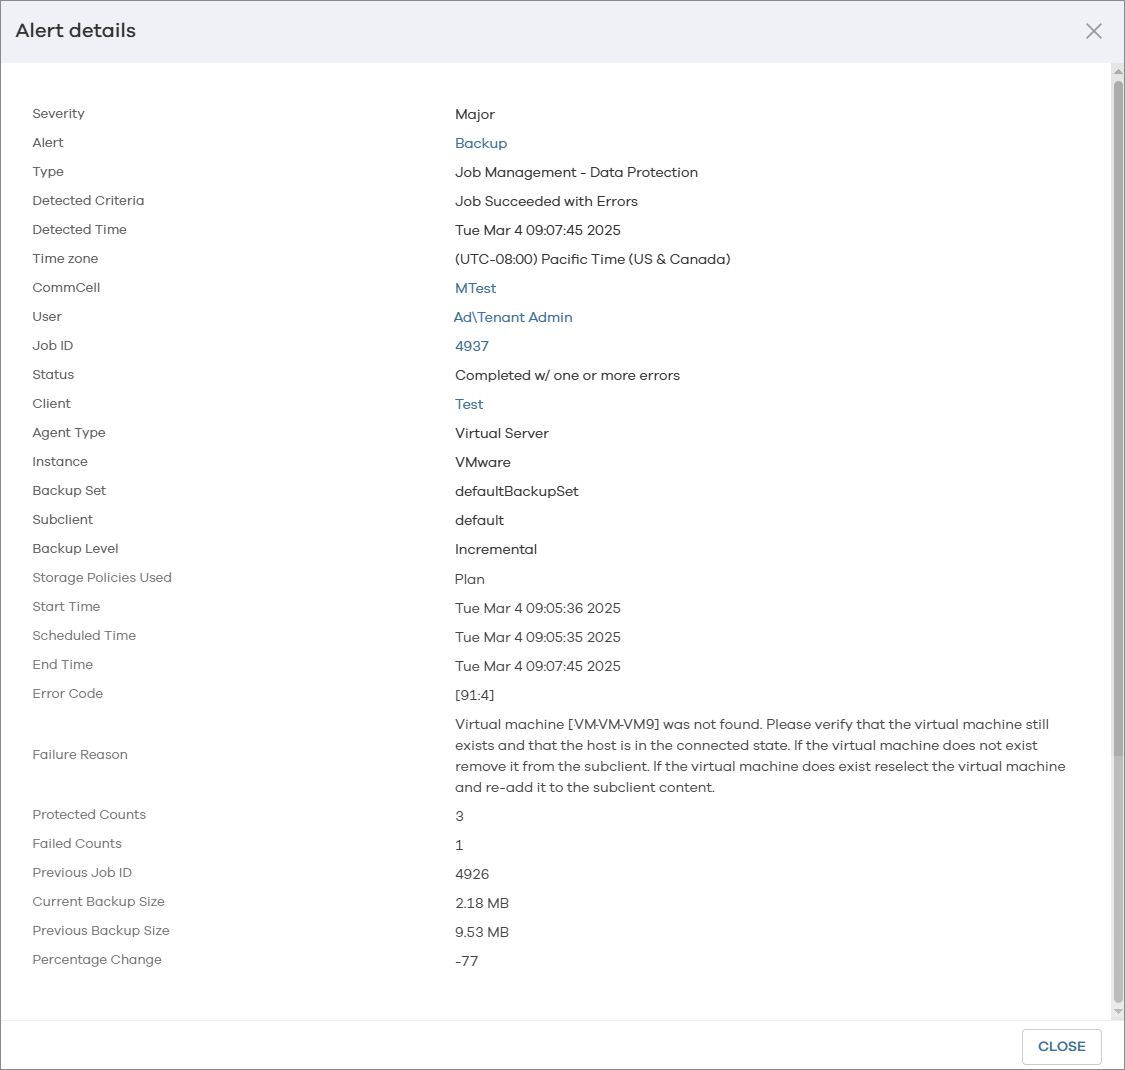Screen dimensions: 1125x1070
Task: Click the Alert details title text
Action: coord(76,31)
